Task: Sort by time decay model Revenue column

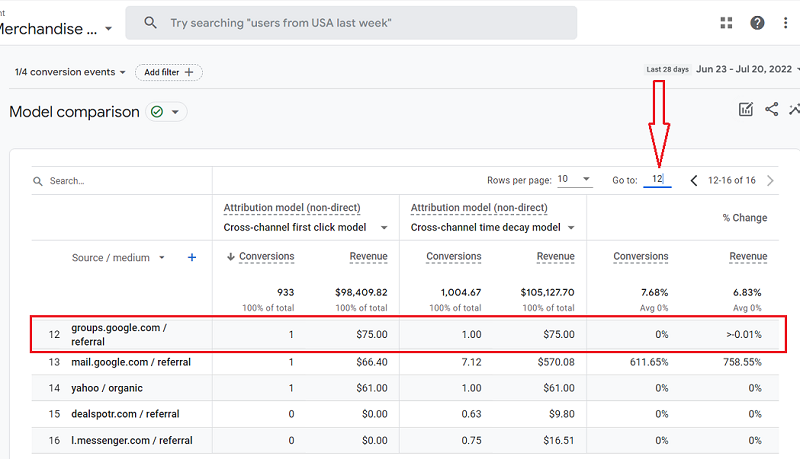Action: coord(556,257)
